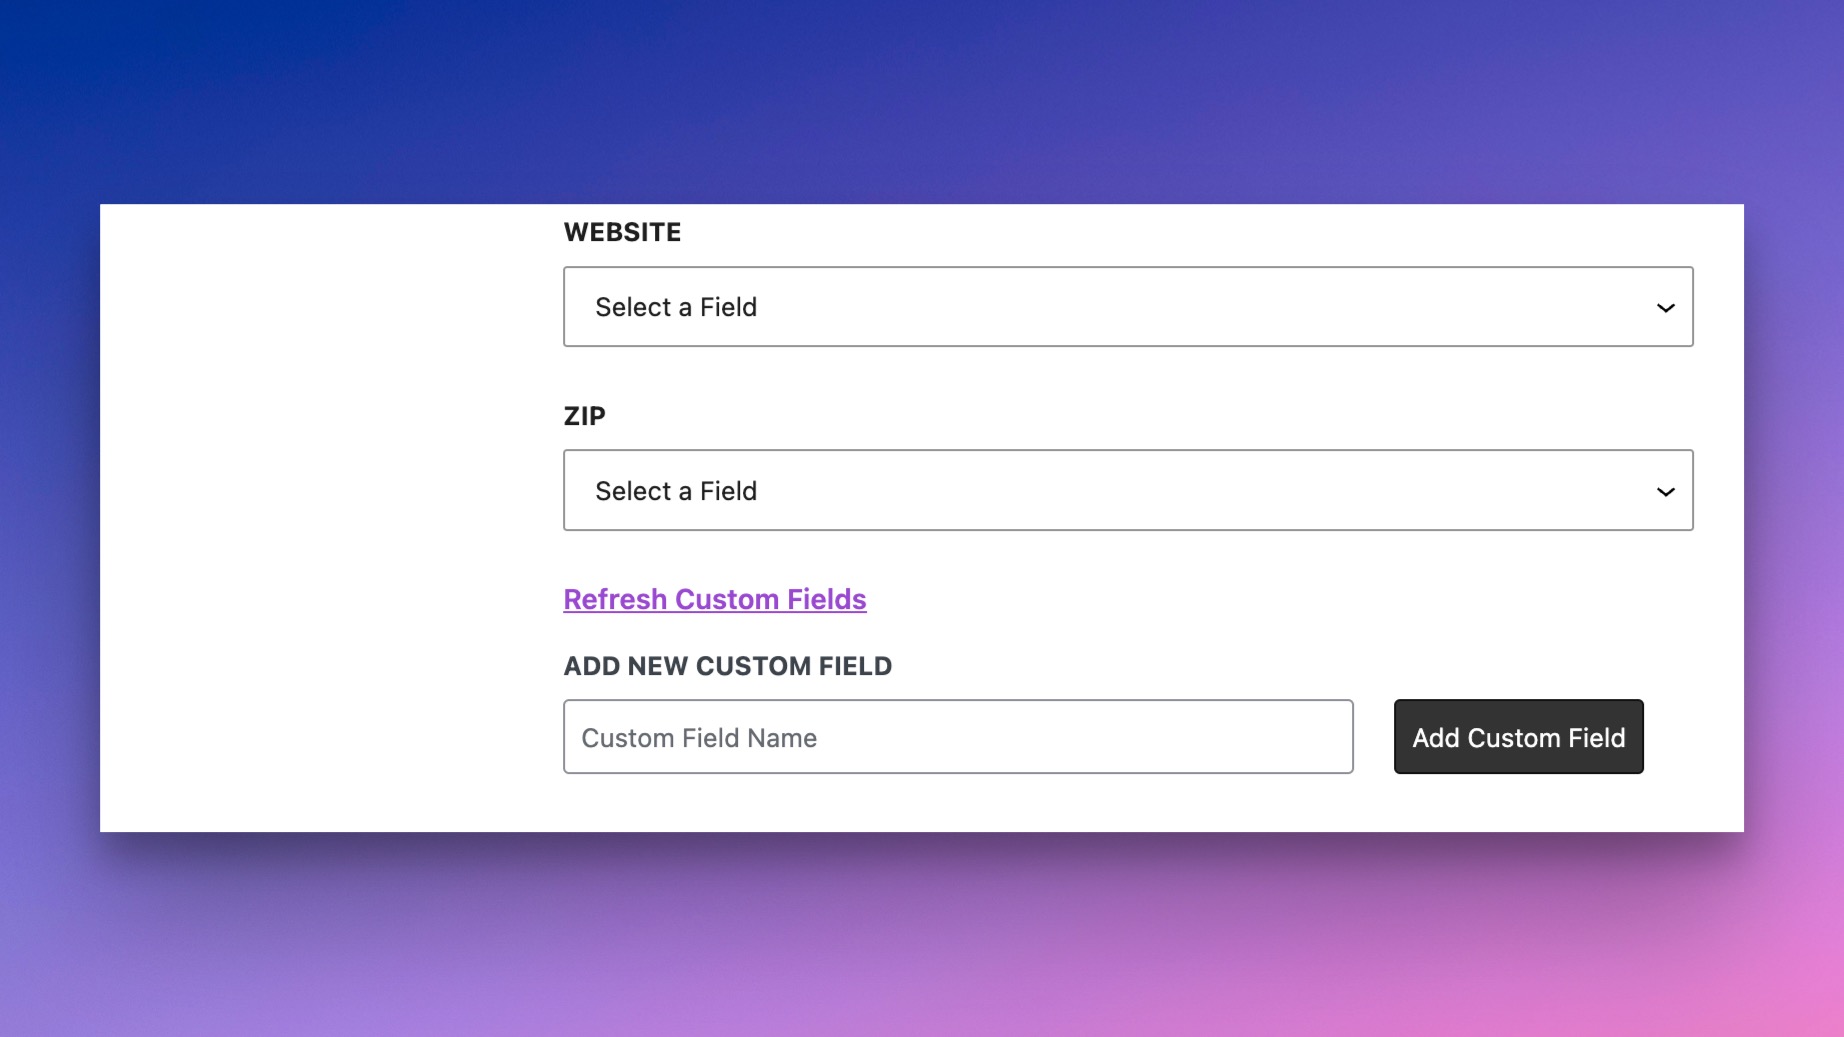Show mapping options for the Website field
This screenshot has height=1037, width=1844.
(1127, 307)
